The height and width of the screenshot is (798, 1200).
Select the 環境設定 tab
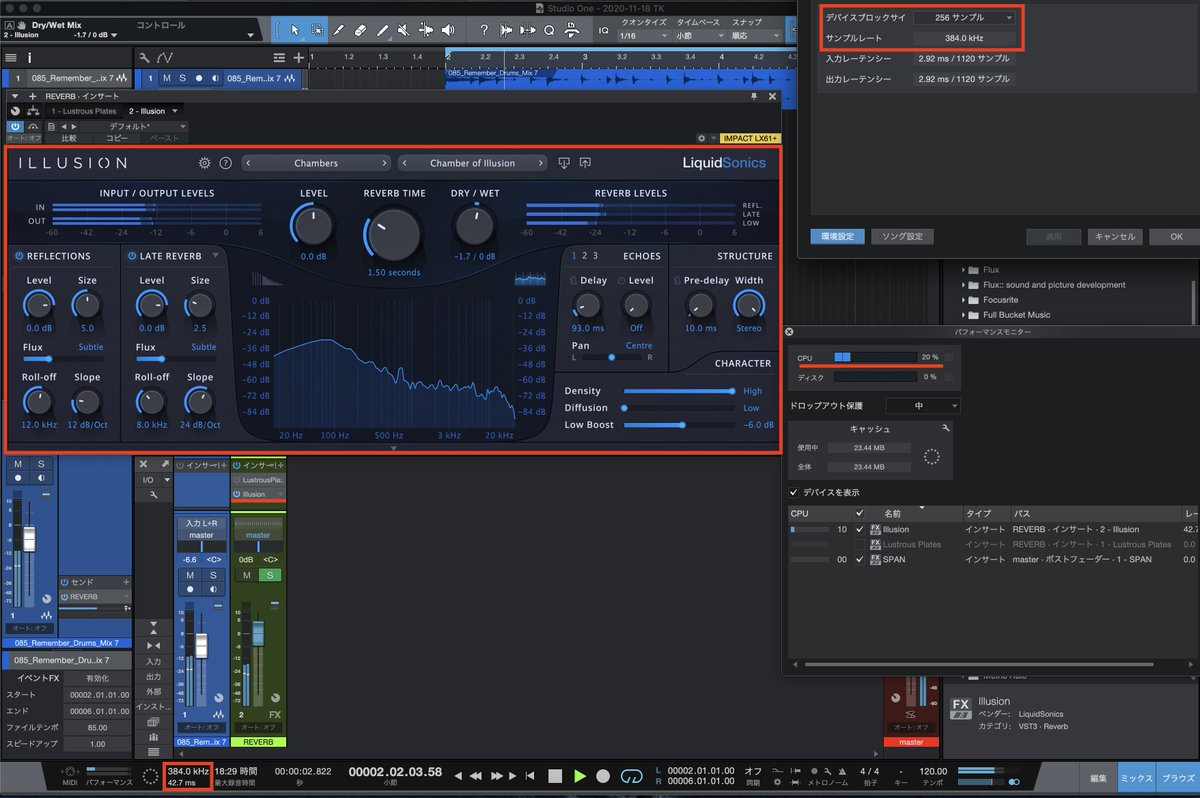(837, 237)
